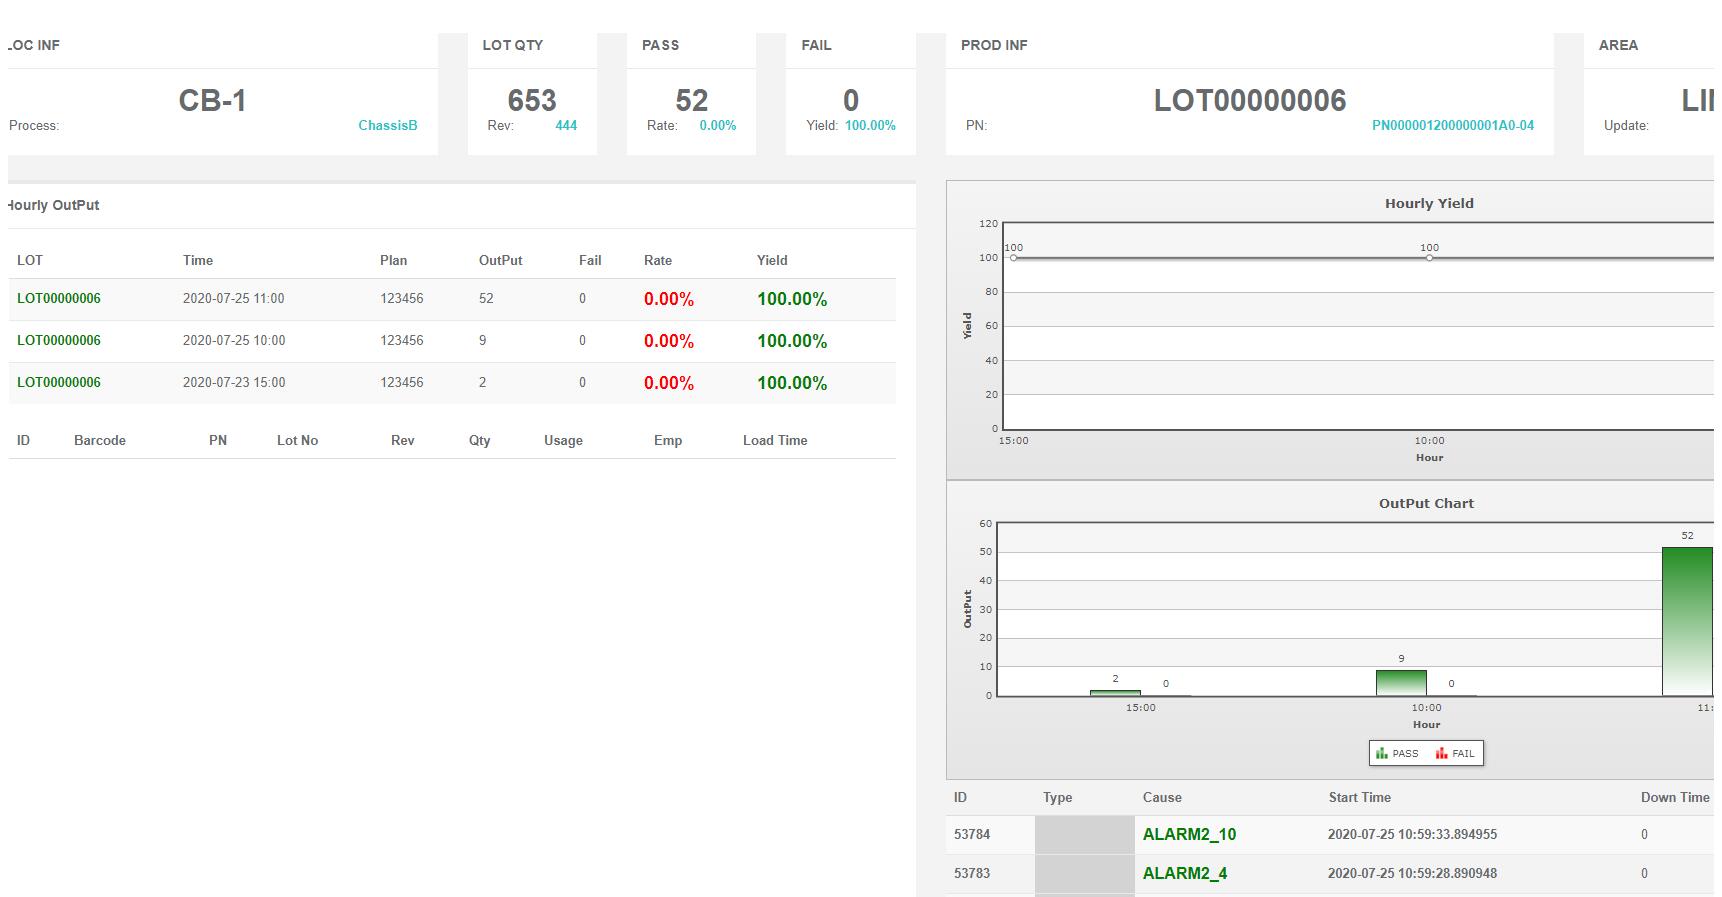Viewport: 1722px width, 897px height.
Task: Toggle the PASS series in chart legend
Action: pos(1397,754)
